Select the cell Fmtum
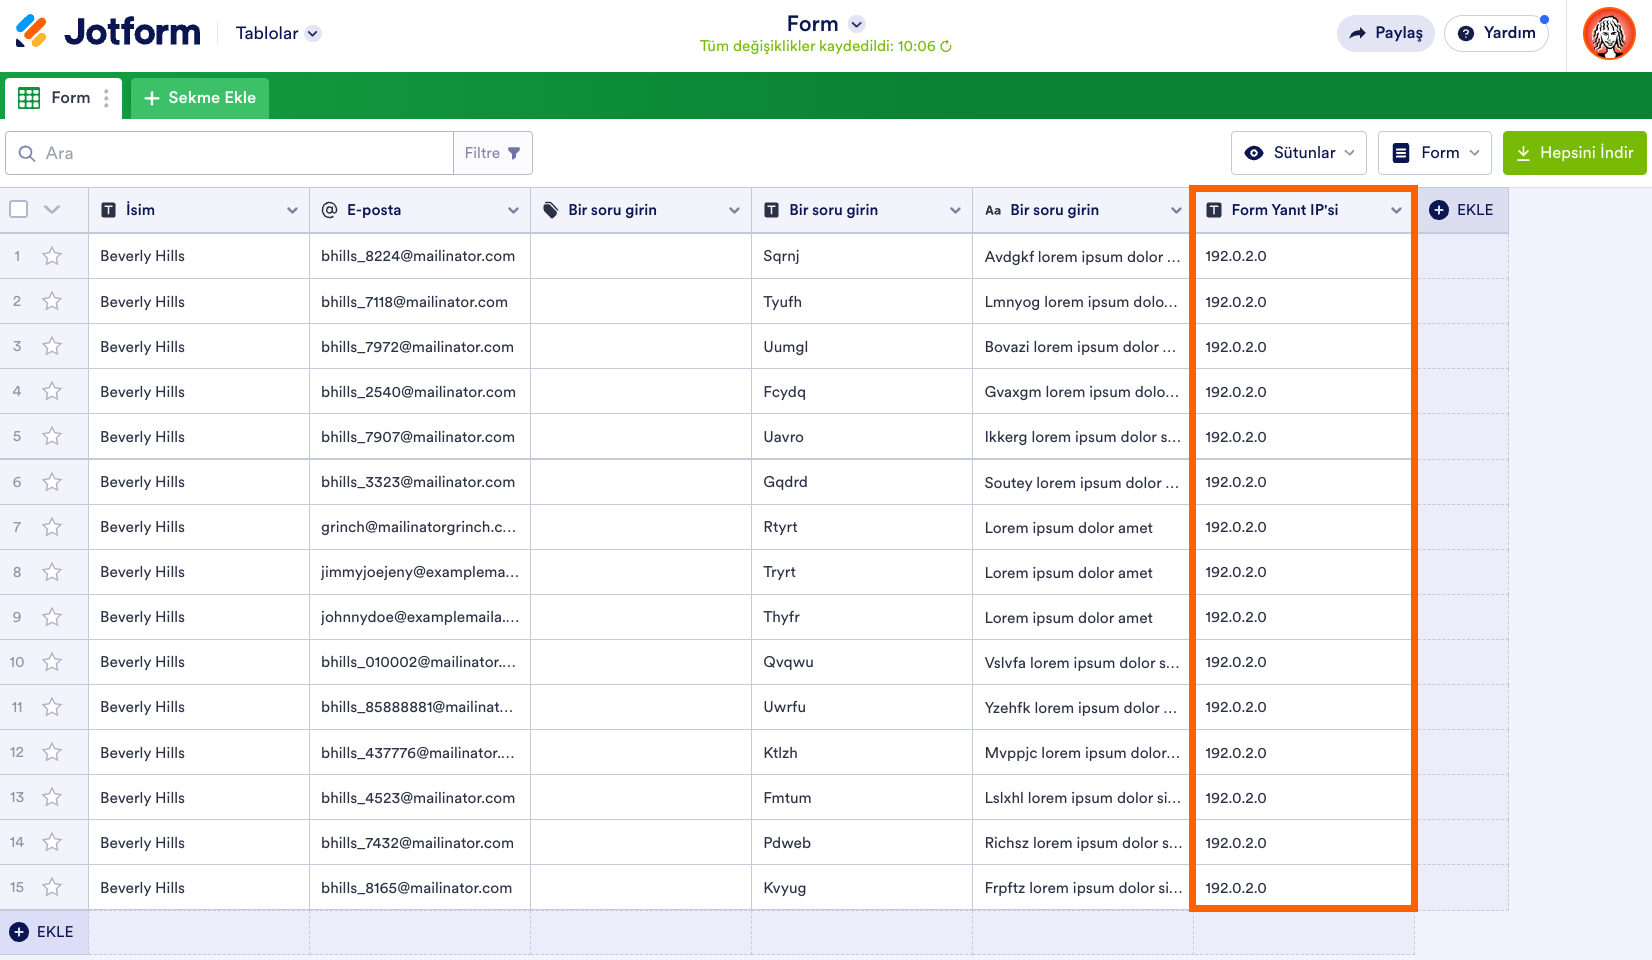The image size is (1652, 960). coord(862,797)
